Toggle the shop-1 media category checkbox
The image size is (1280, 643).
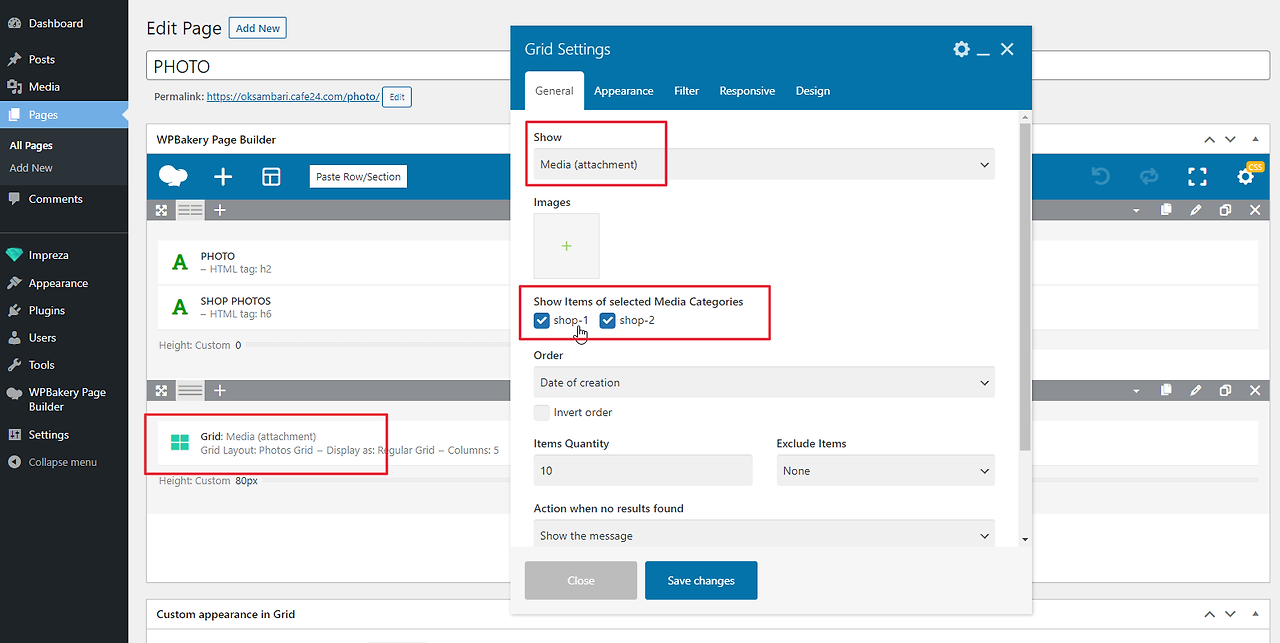[x=542, y=320]
